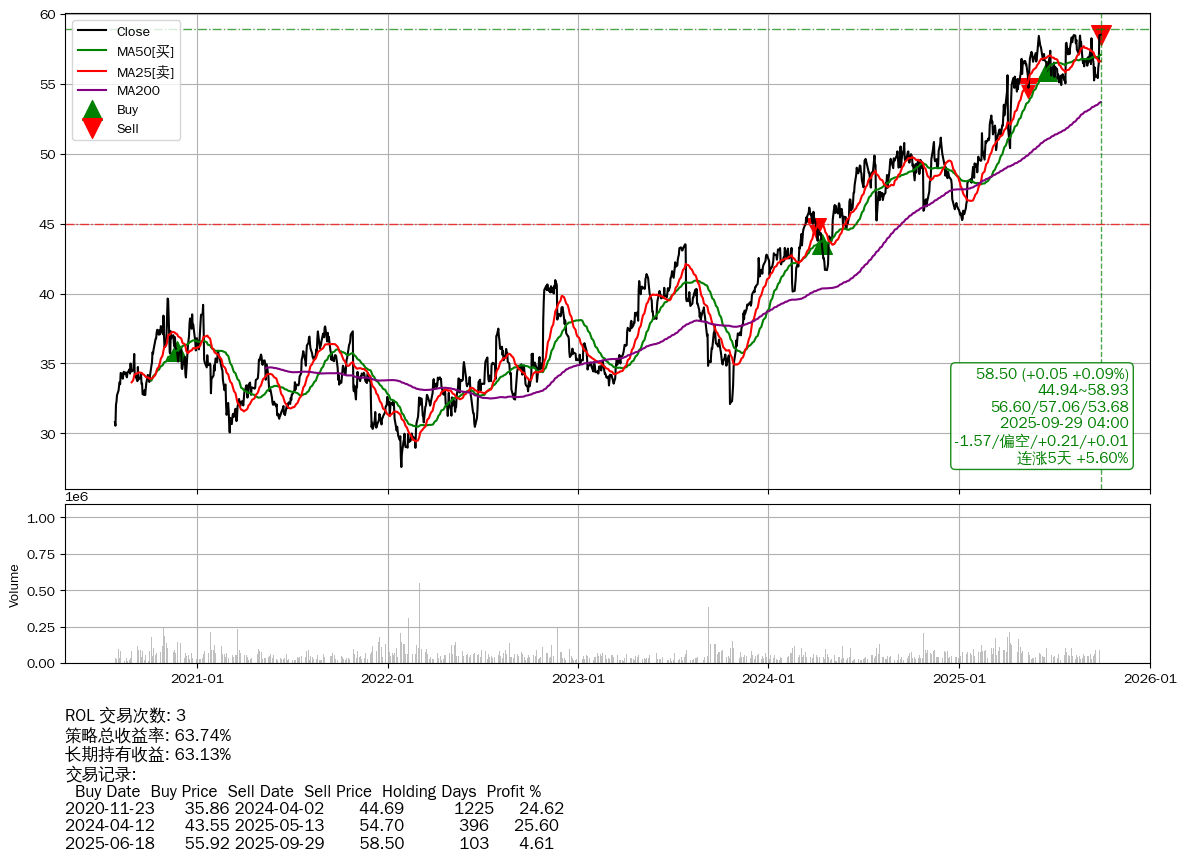Toggle the MA50[买] legend entry

click(x=145, y=51)
